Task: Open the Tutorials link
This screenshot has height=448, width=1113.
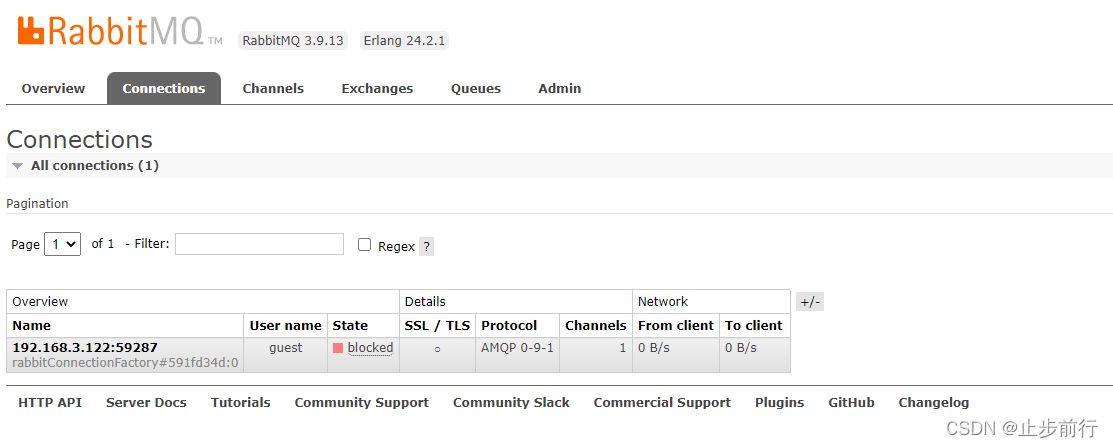Action: [x=241, y=403]
